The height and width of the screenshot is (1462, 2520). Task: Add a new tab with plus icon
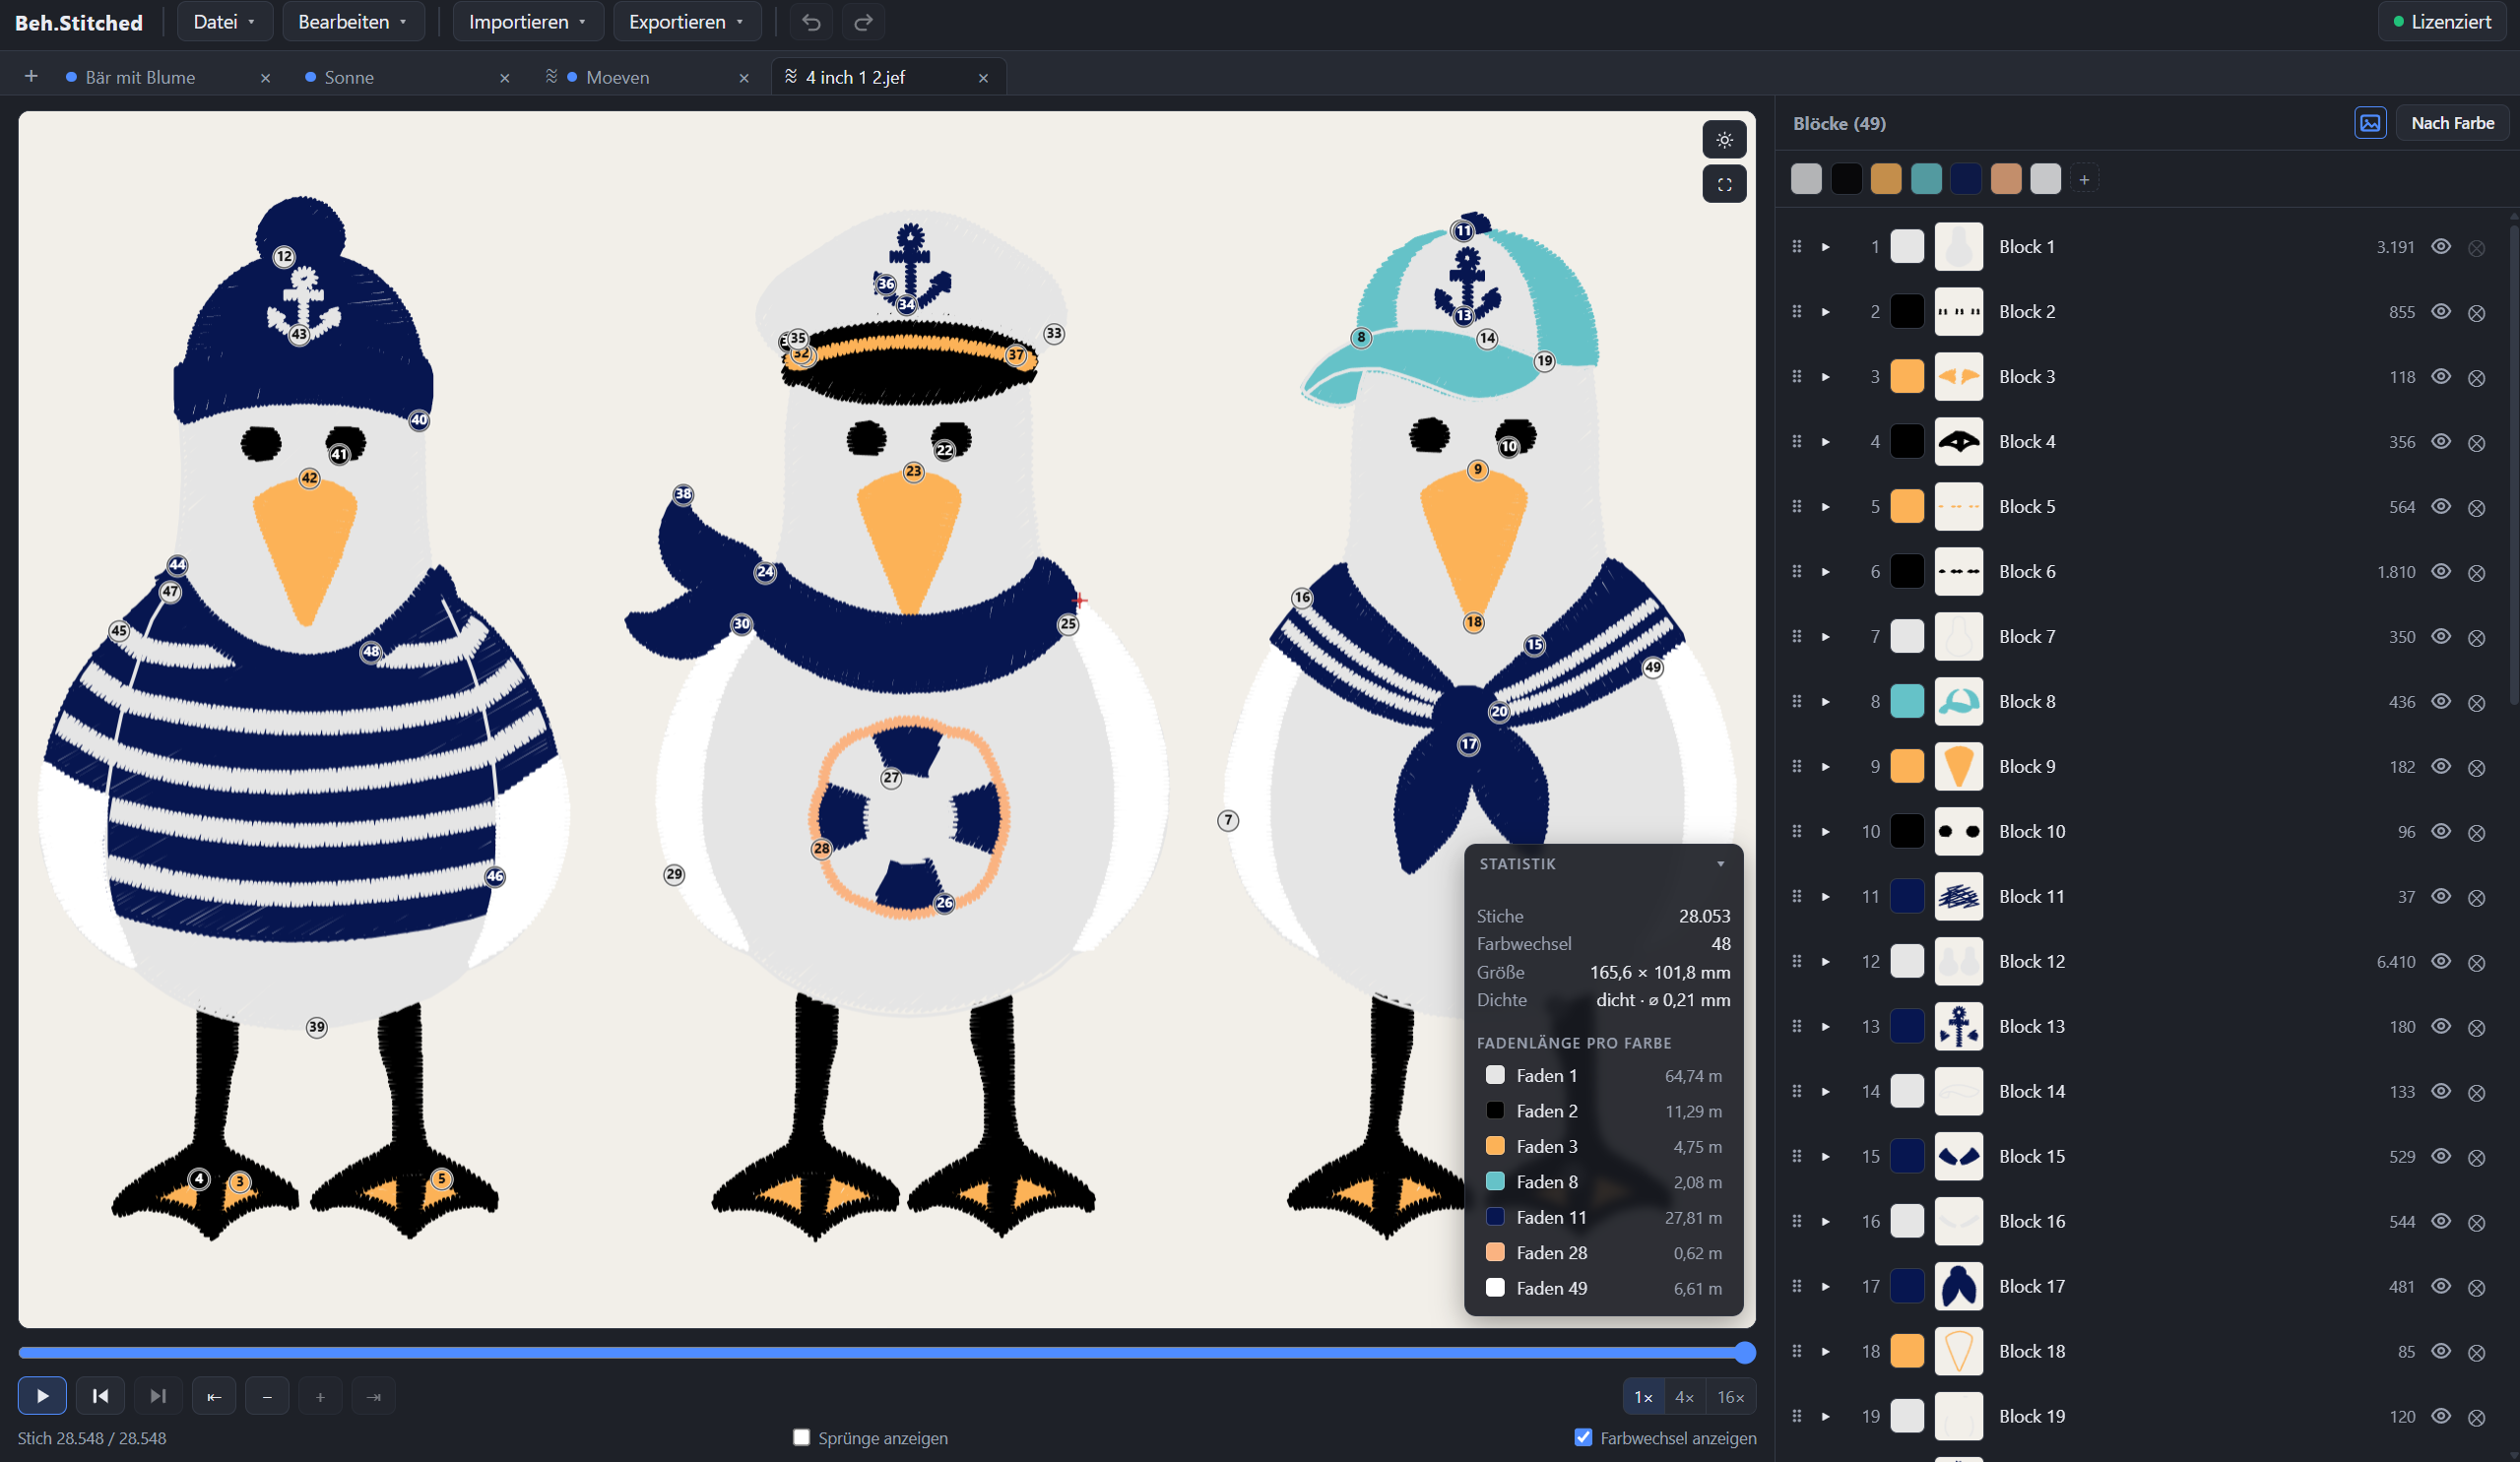click(x=31, y=77)
